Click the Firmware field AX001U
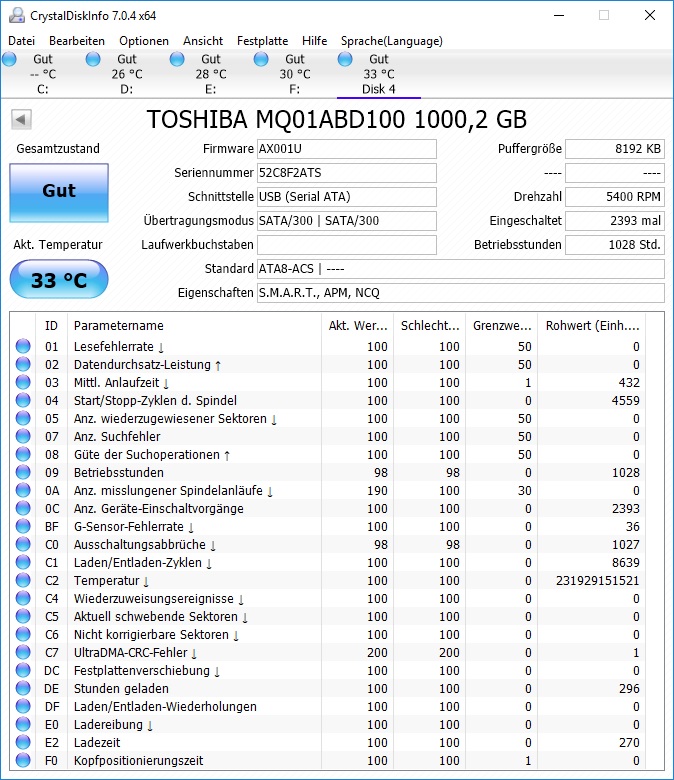 (x=347, y=149)
